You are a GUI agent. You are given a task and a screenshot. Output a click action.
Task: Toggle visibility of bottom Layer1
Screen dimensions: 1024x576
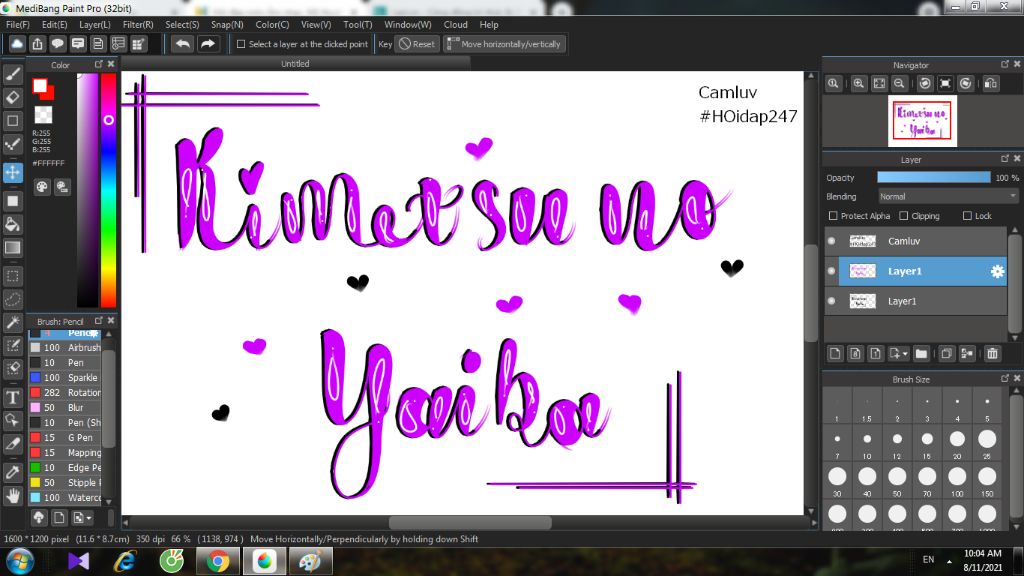pyautogui.click(x=831, y=301)
